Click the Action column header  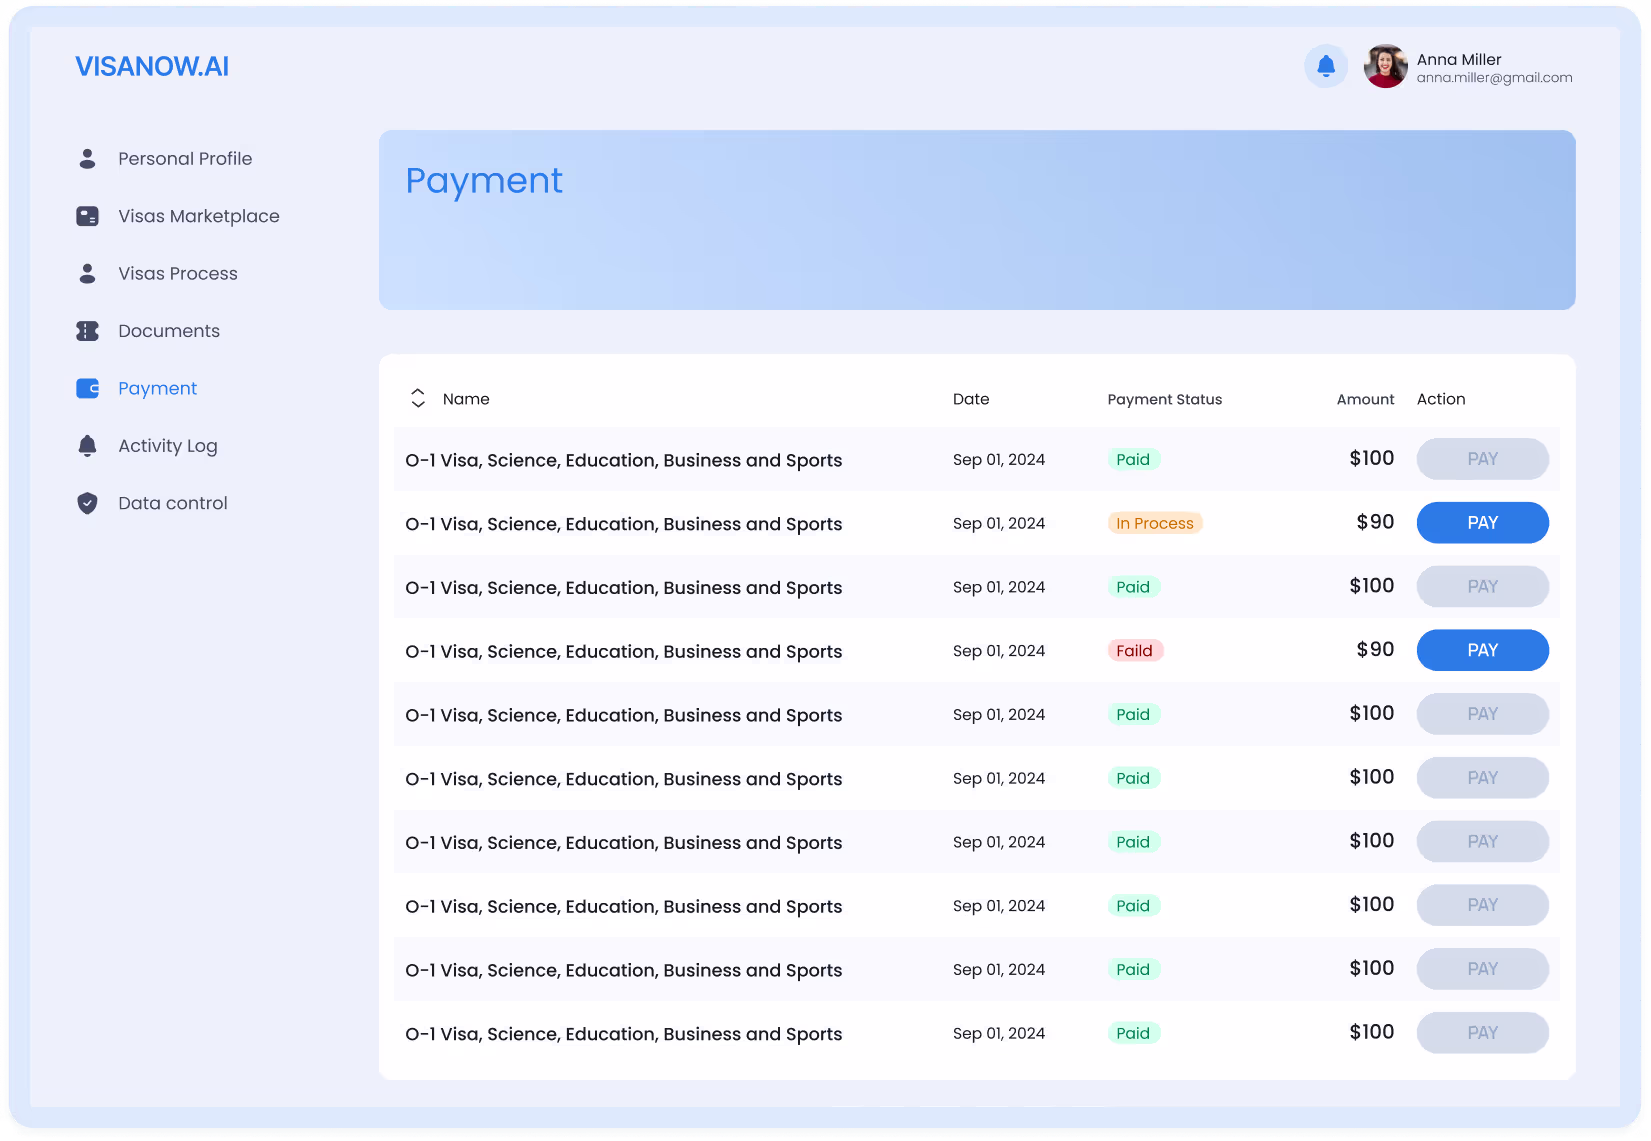[x=1441, y=399]
